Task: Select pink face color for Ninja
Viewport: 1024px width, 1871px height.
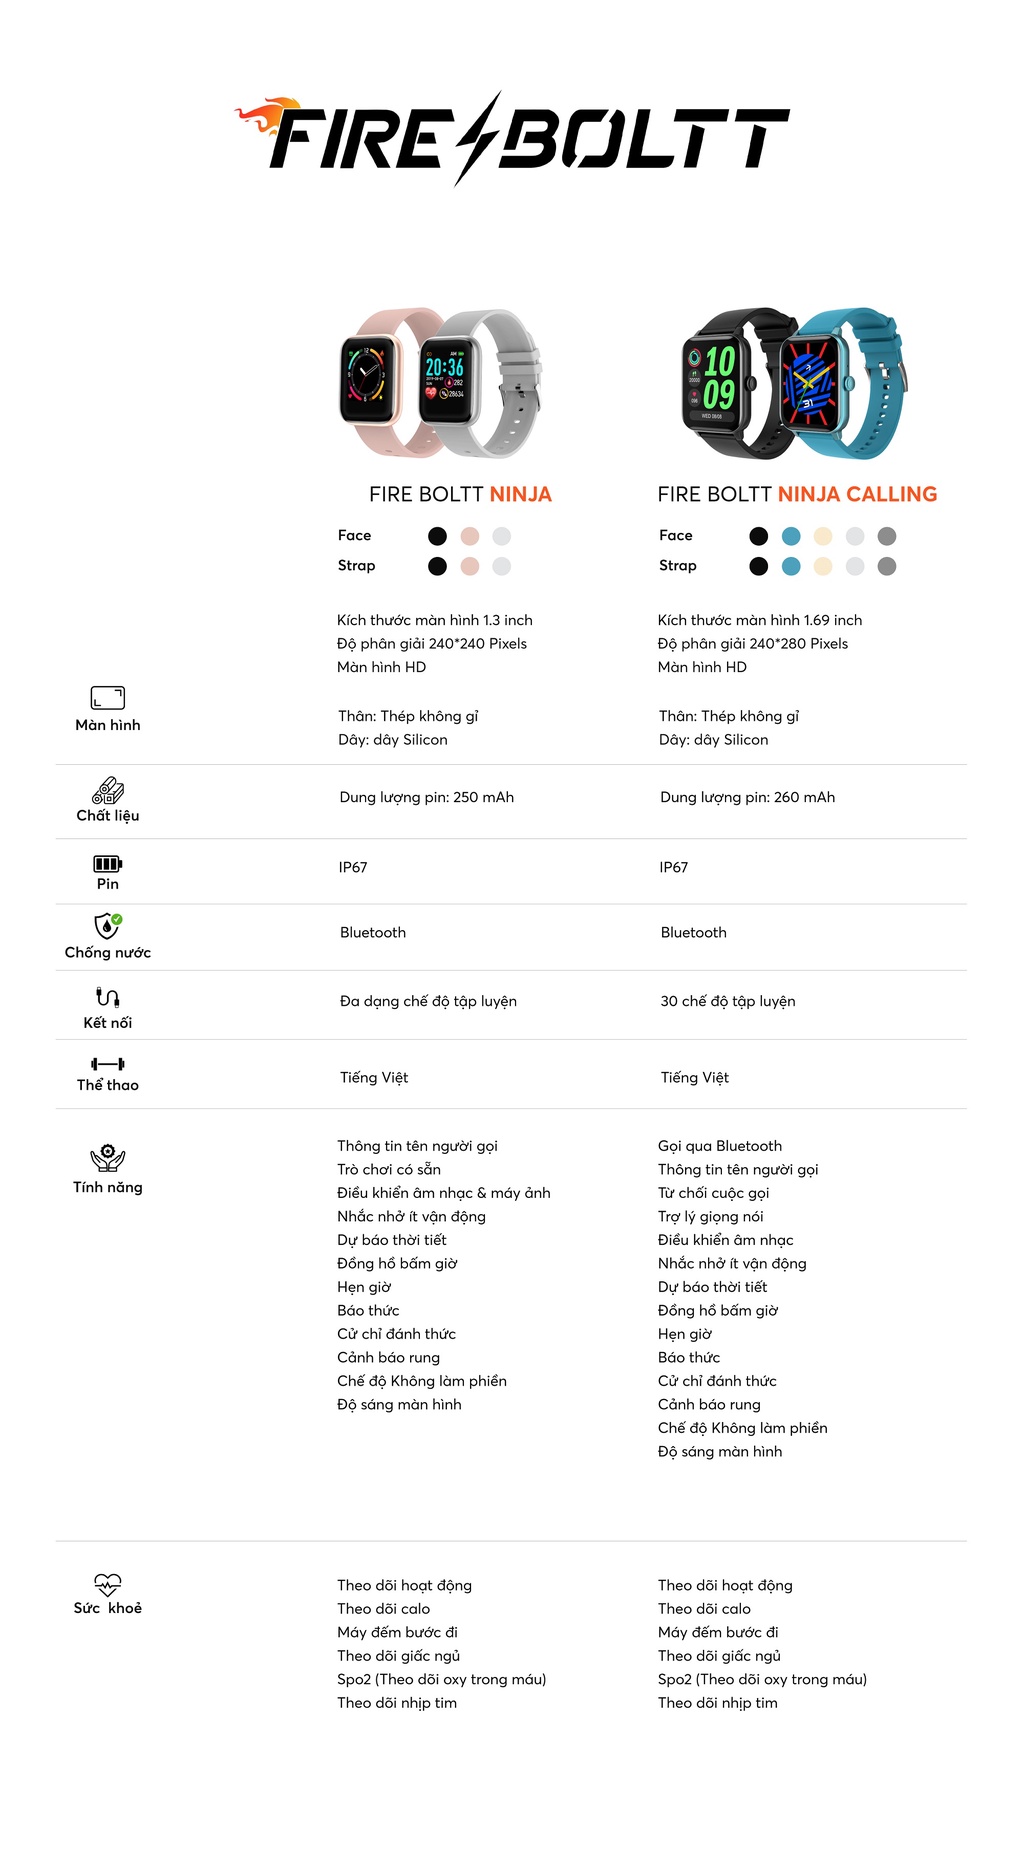Action: (470, 536)
